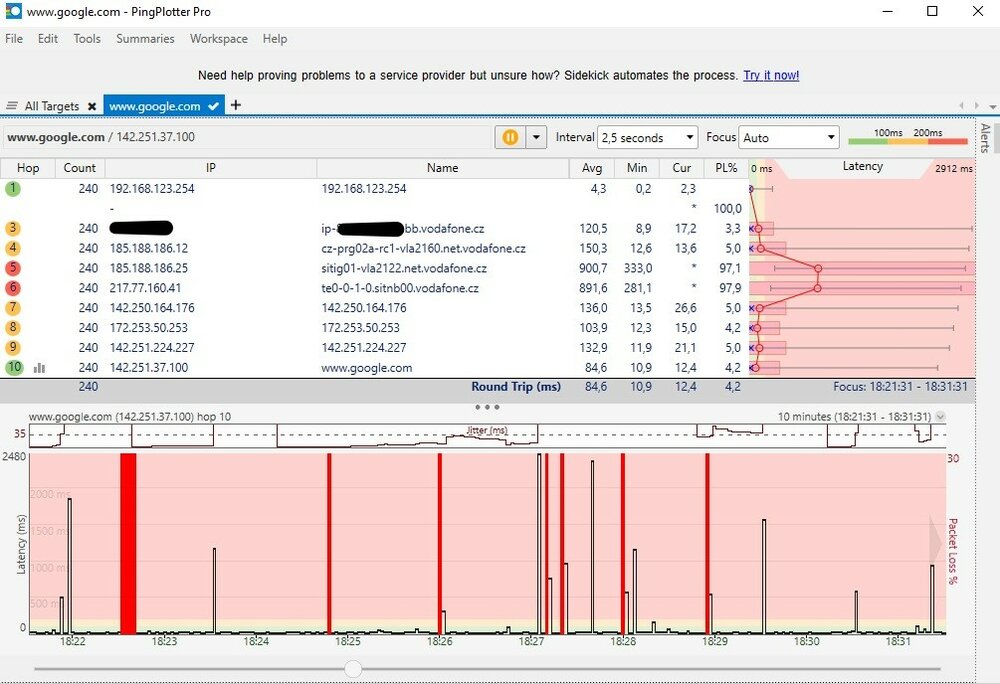This screenshot has width=1000, height=684.
Task: Close the All Targets tab
Action: (92, 106)
